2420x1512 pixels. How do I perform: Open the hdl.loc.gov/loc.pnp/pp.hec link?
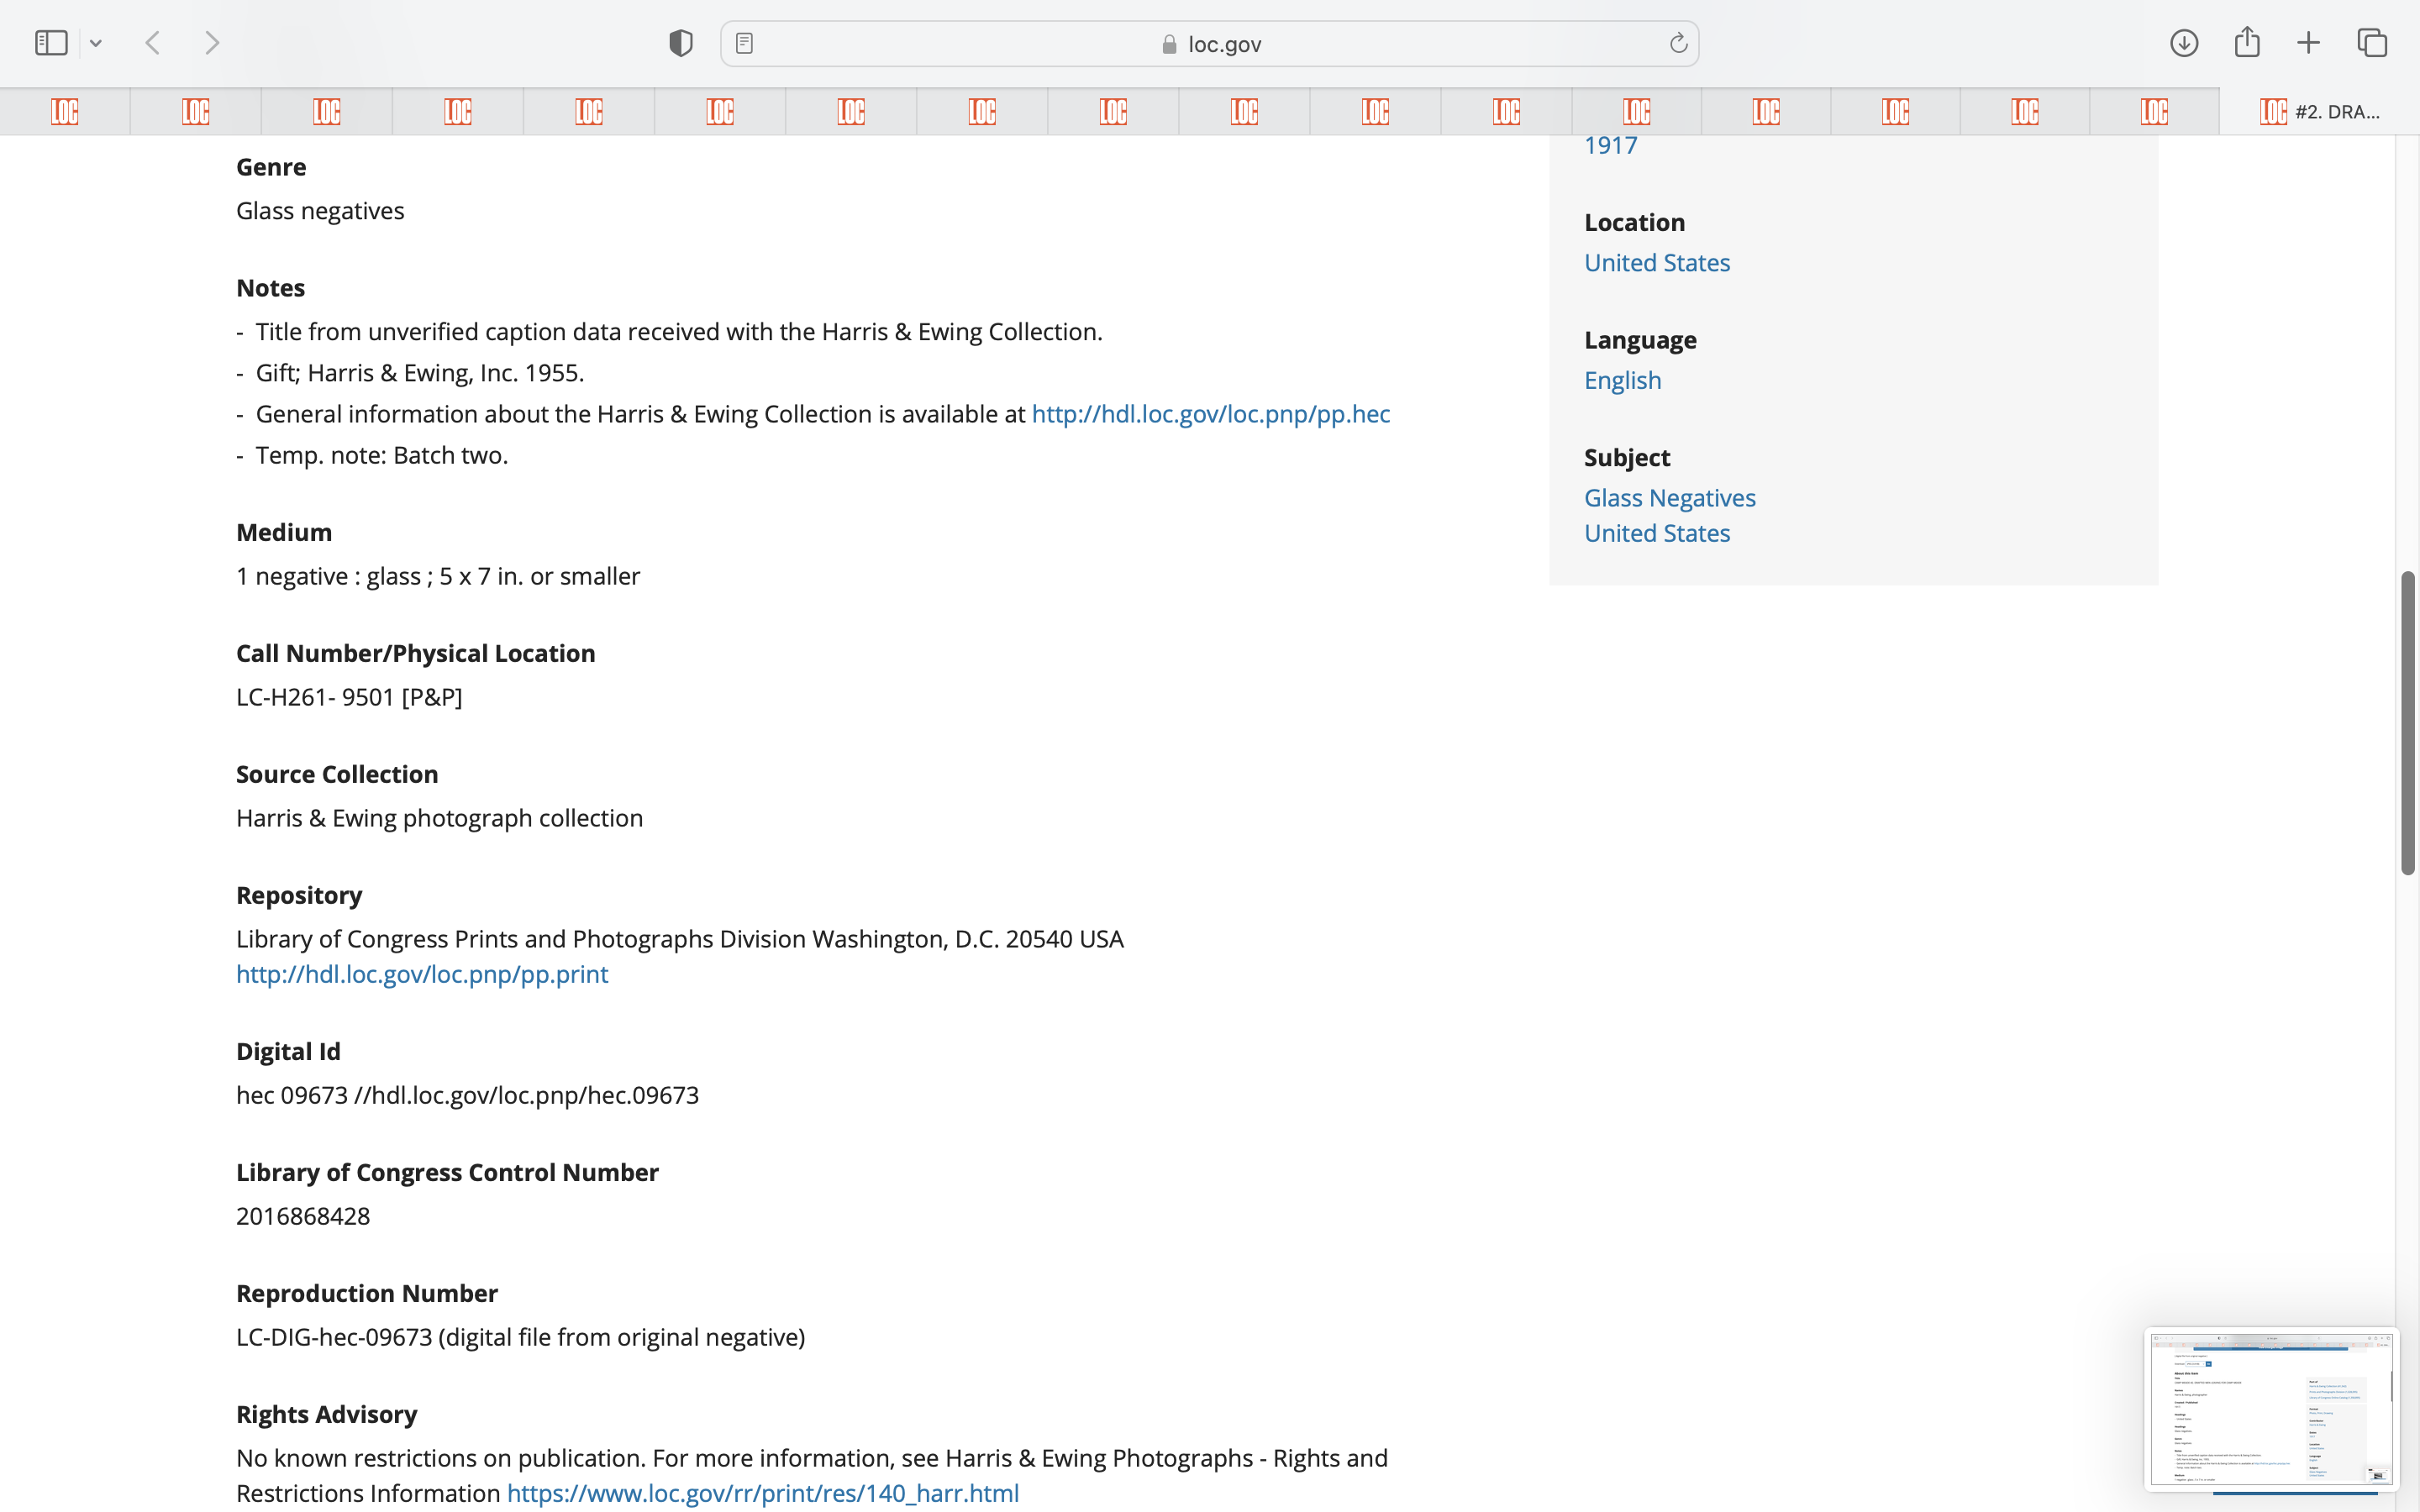point(1210,414)
